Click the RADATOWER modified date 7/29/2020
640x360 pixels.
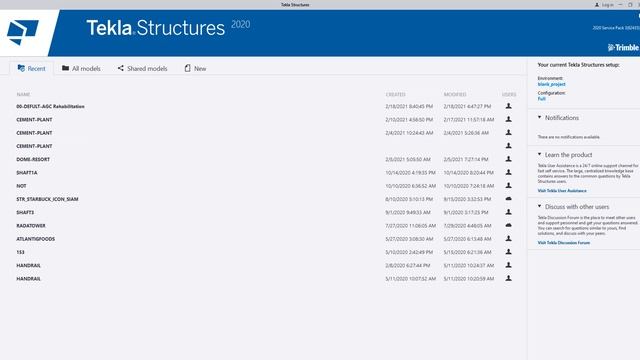pos(467,225)
